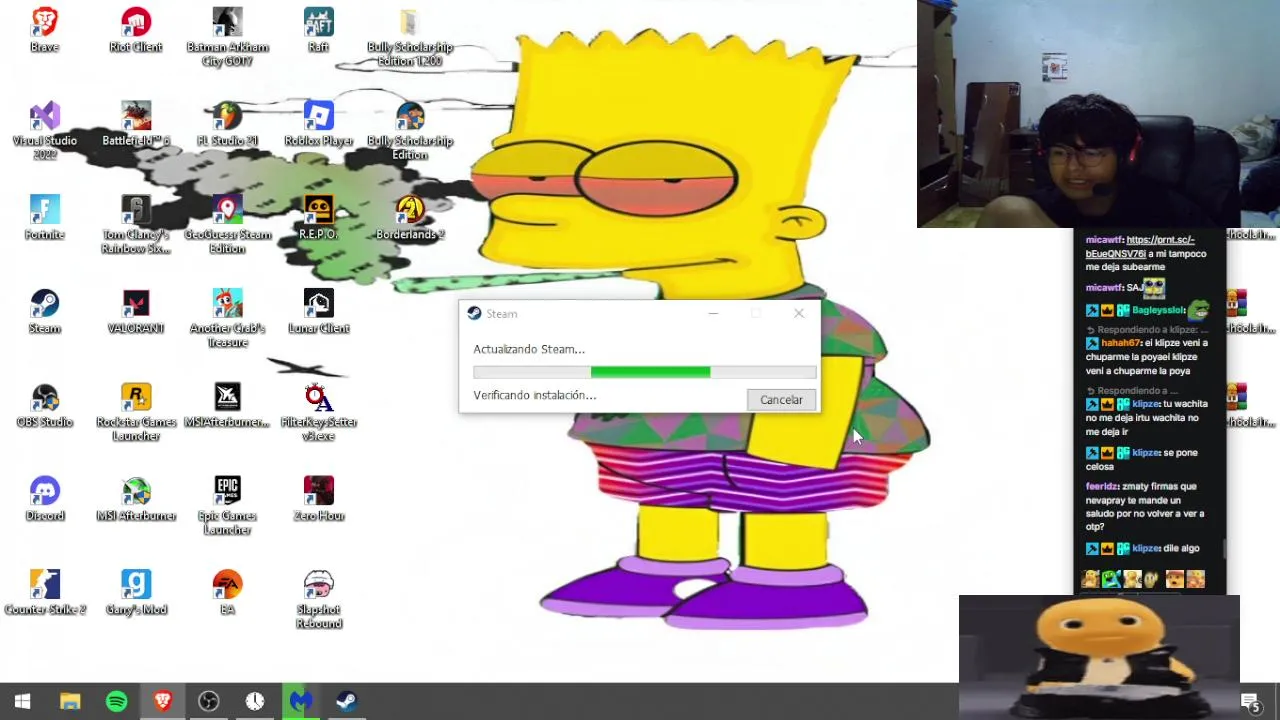The height and width of the screenshot is (720, 1280).
Task: Switch to Malwarebytes in the taskbar
Action: (300, 701)
